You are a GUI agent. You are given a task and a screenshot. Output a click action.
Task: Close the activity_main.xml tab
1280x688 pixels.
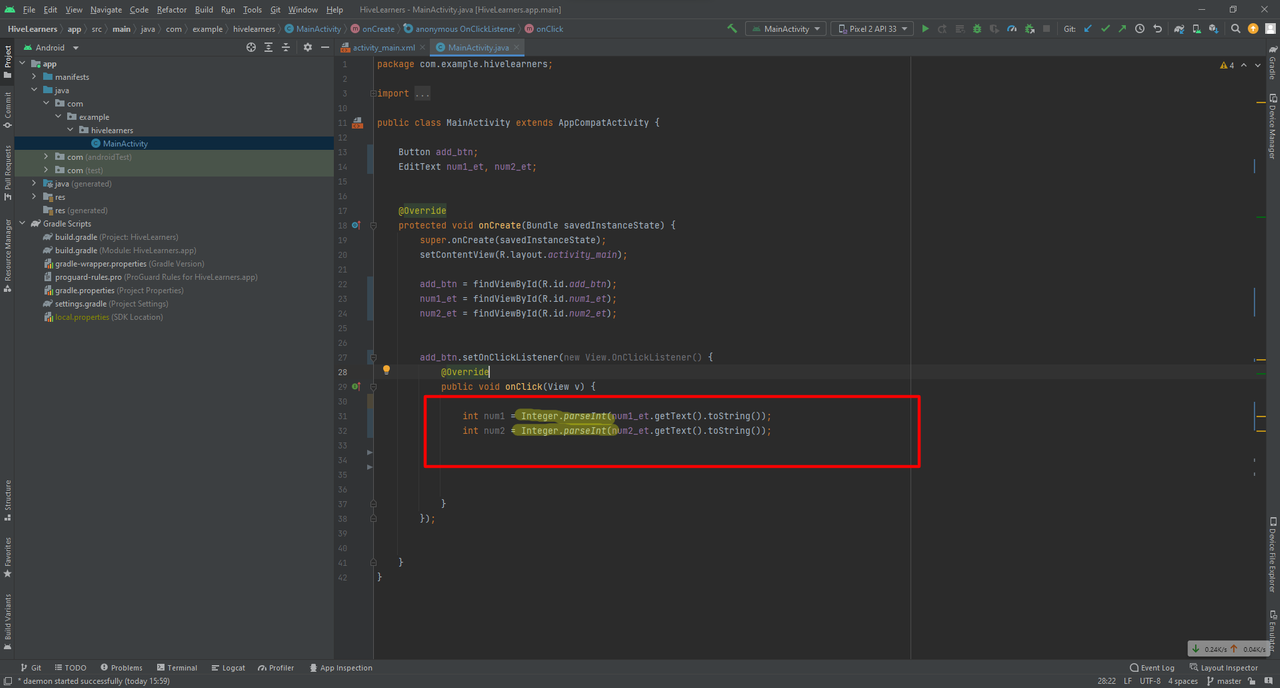424,47
